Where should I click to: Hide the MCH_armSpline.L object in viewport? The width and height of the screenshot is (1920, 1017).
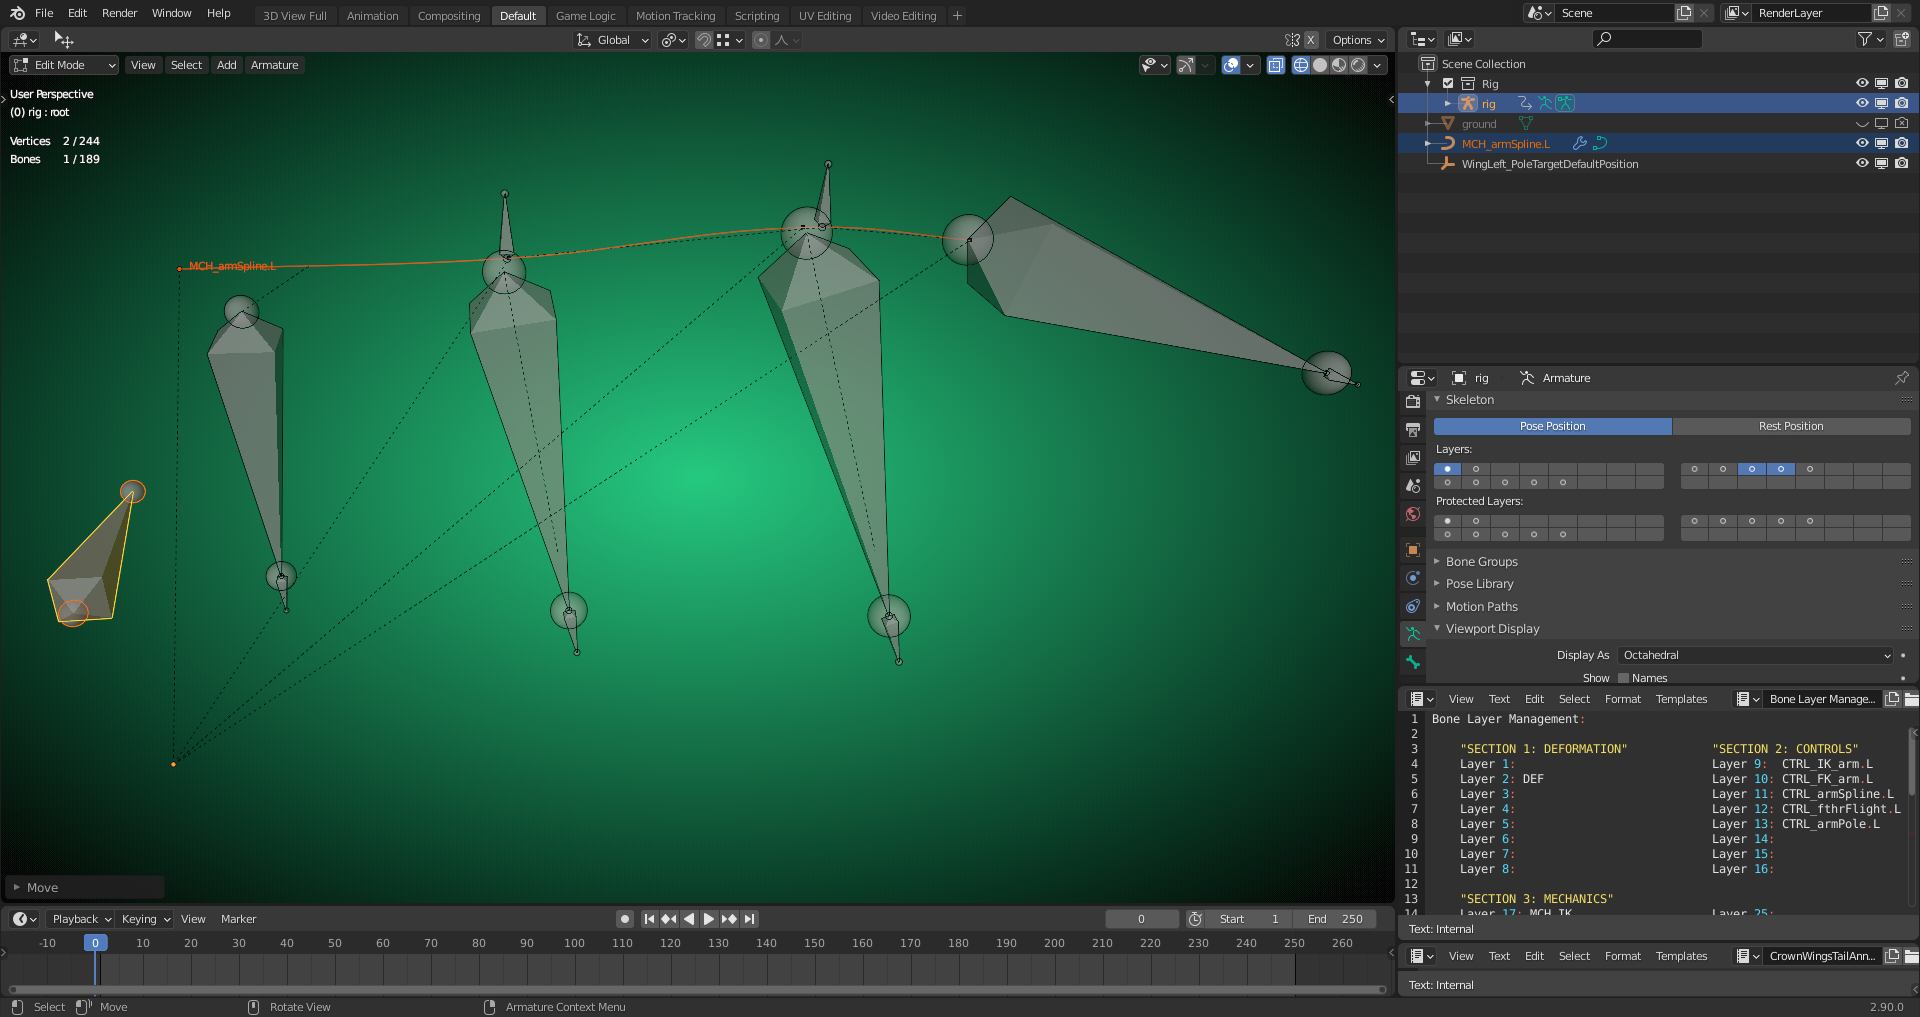[1862, 143]
